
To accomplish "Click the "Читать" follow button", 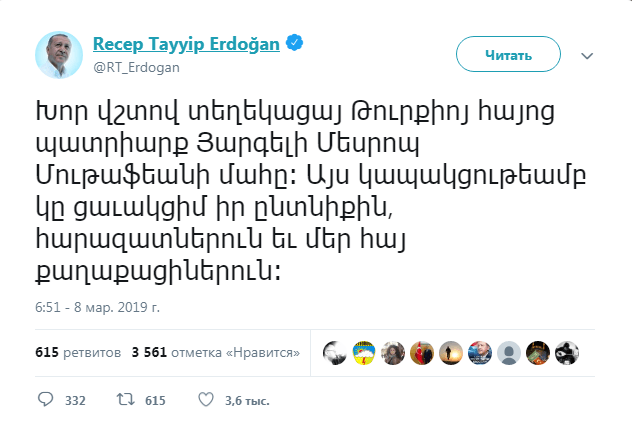I will [x=508, y=55].
